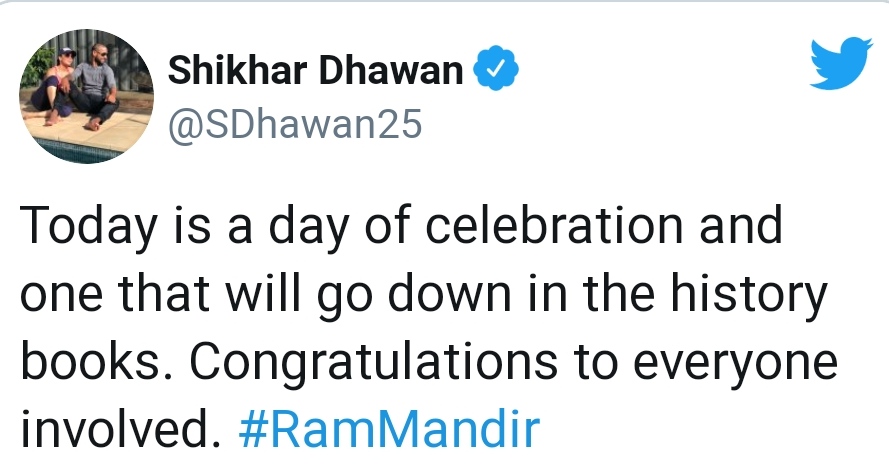The height and width of the screenshot is (469, 889).
Task: Click the word 'books.' in the tweet
Action: [x=91, y=361]
